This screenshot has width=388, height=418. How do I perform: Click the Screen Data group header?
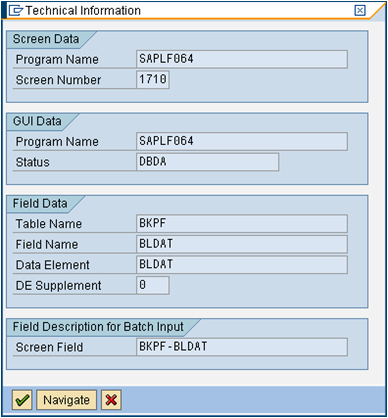(x=46, y=39)
